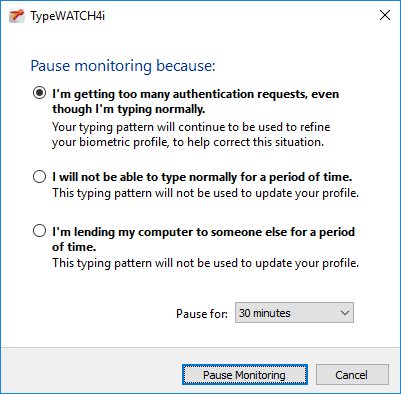Select 'will not be able to type normally' option

[39, 176]
